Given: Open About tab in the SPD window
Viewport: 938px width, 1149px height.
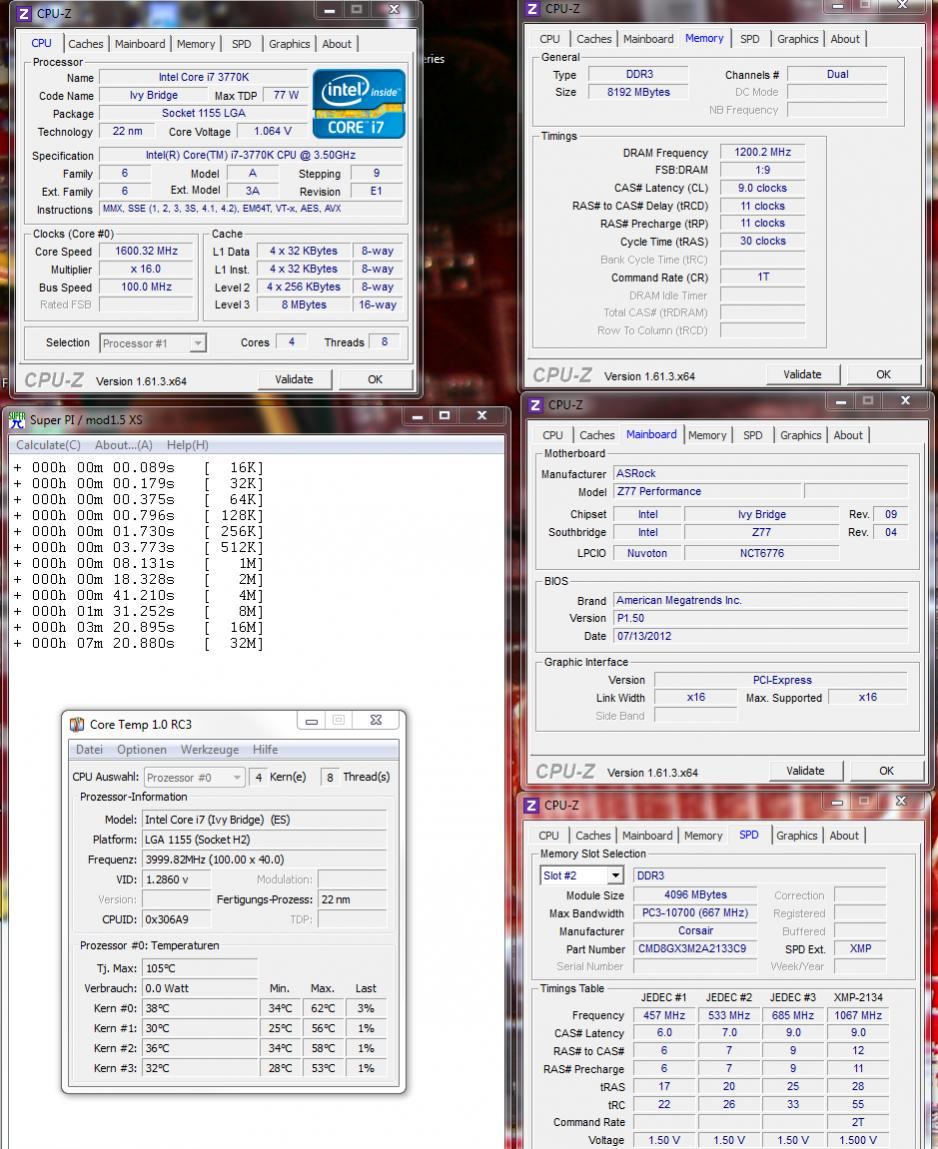Looking at the screenshot, I should coord(844,835).
